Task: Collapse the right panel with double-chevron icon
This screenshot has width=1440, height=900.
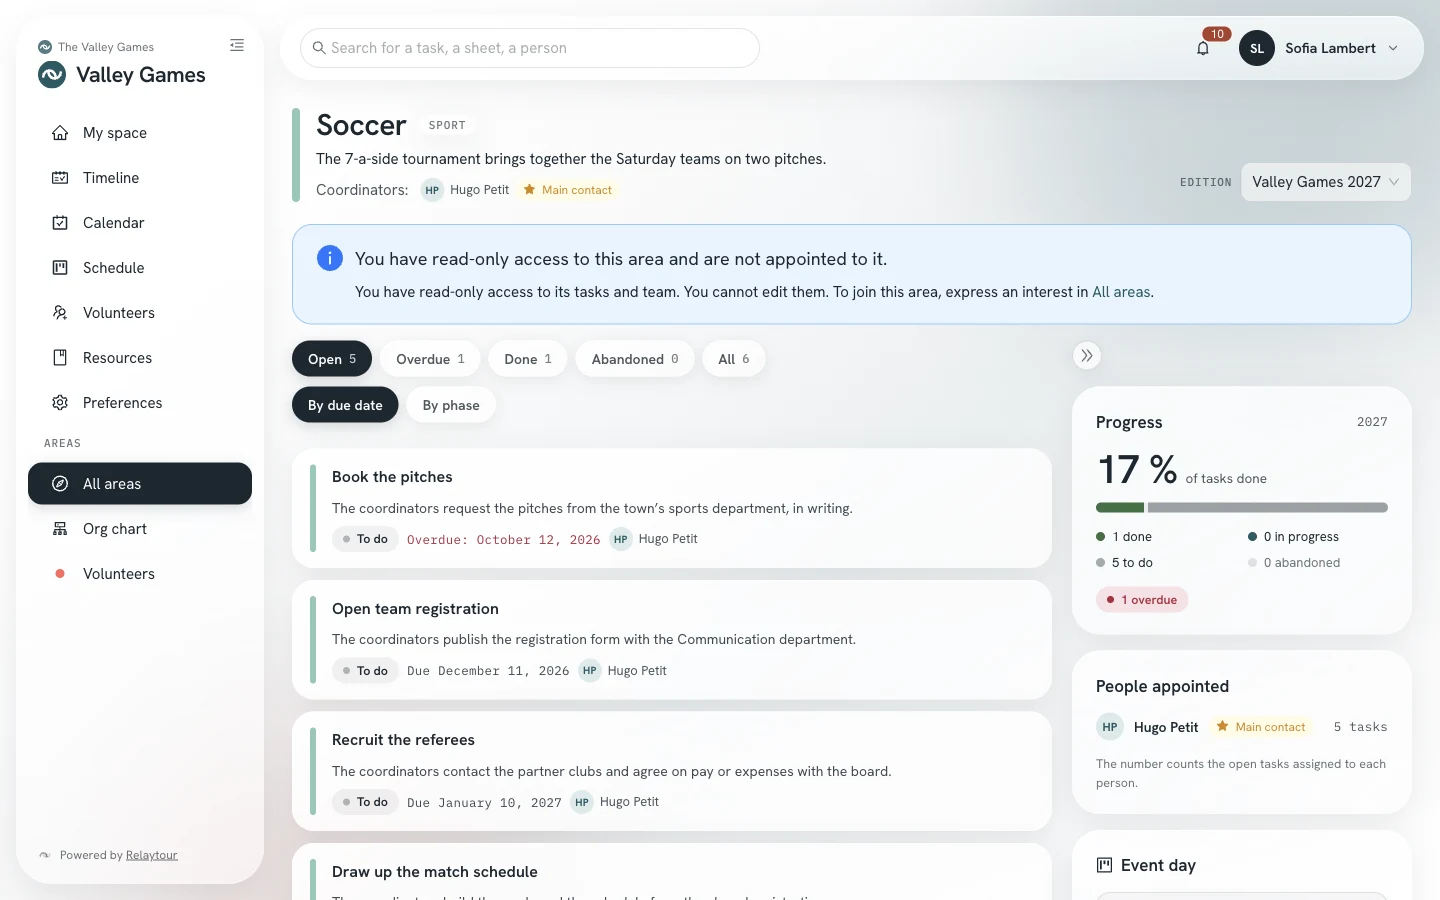Action: (1087, 355)
